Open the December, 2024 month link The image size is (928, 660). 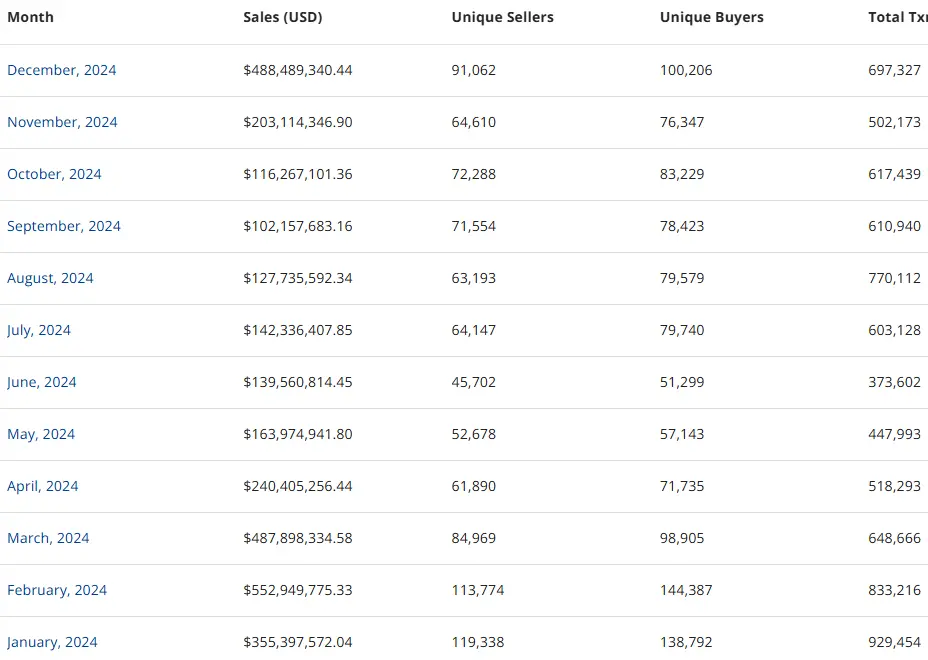[62, 70]
